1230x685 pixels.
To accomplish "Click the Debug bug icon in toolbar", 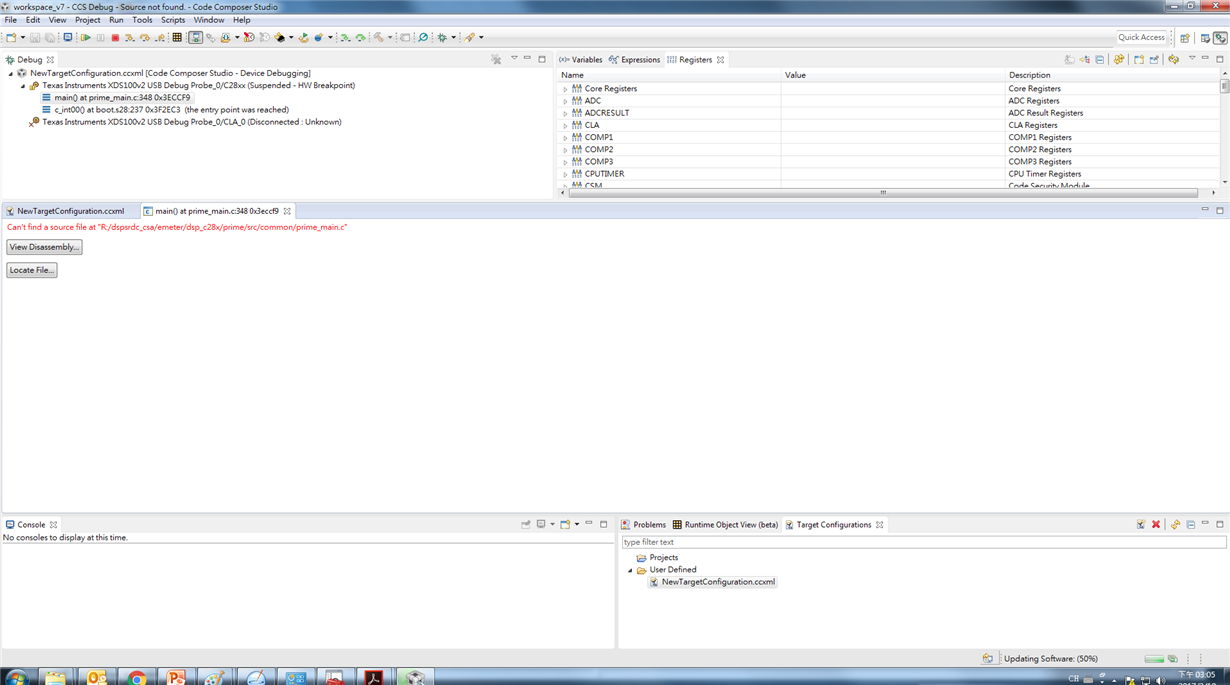I will (x=442, y=37).
